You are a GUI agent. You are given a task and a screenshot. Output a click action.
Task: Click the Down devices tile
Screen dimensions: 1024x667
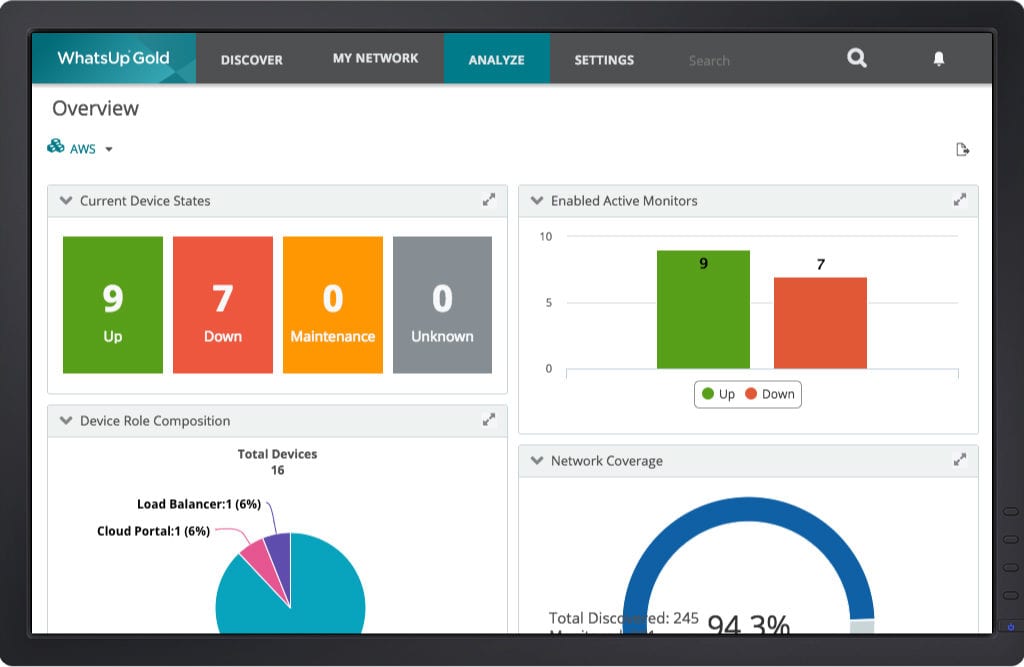(x=222, y=304)
